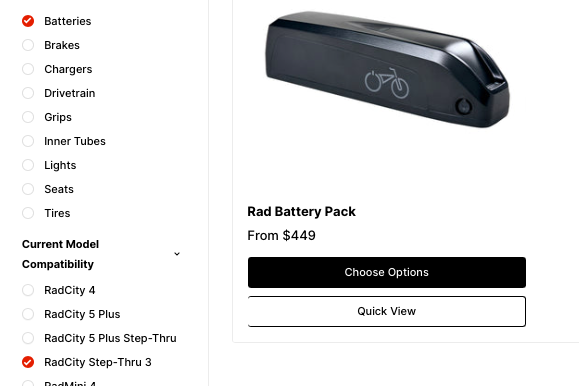Enable the Drivetrain filter
579x386 pixels.
(28, 93)
